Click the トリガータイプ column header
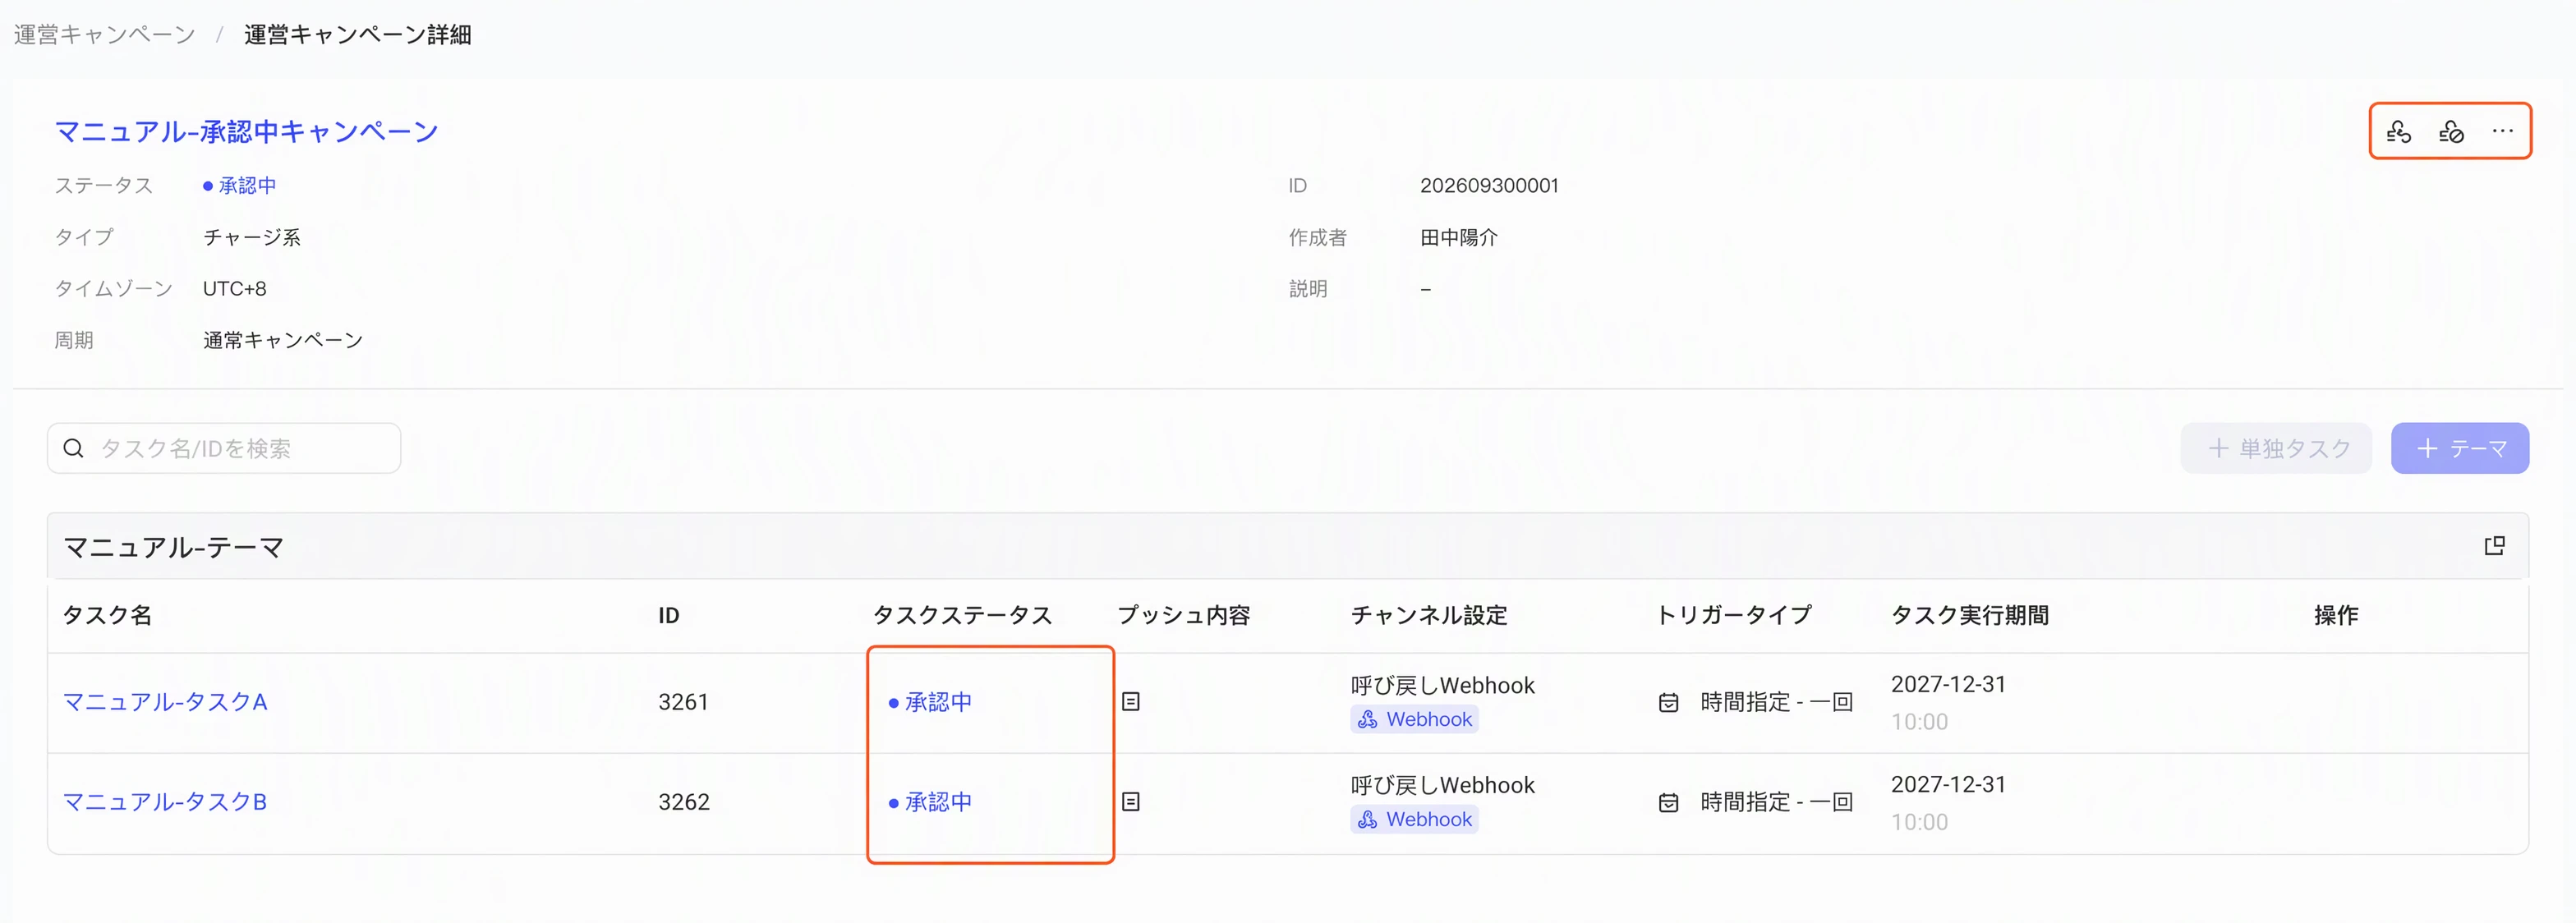The width and height of the screenshot is (2576, 923). tap(1733, 615)
